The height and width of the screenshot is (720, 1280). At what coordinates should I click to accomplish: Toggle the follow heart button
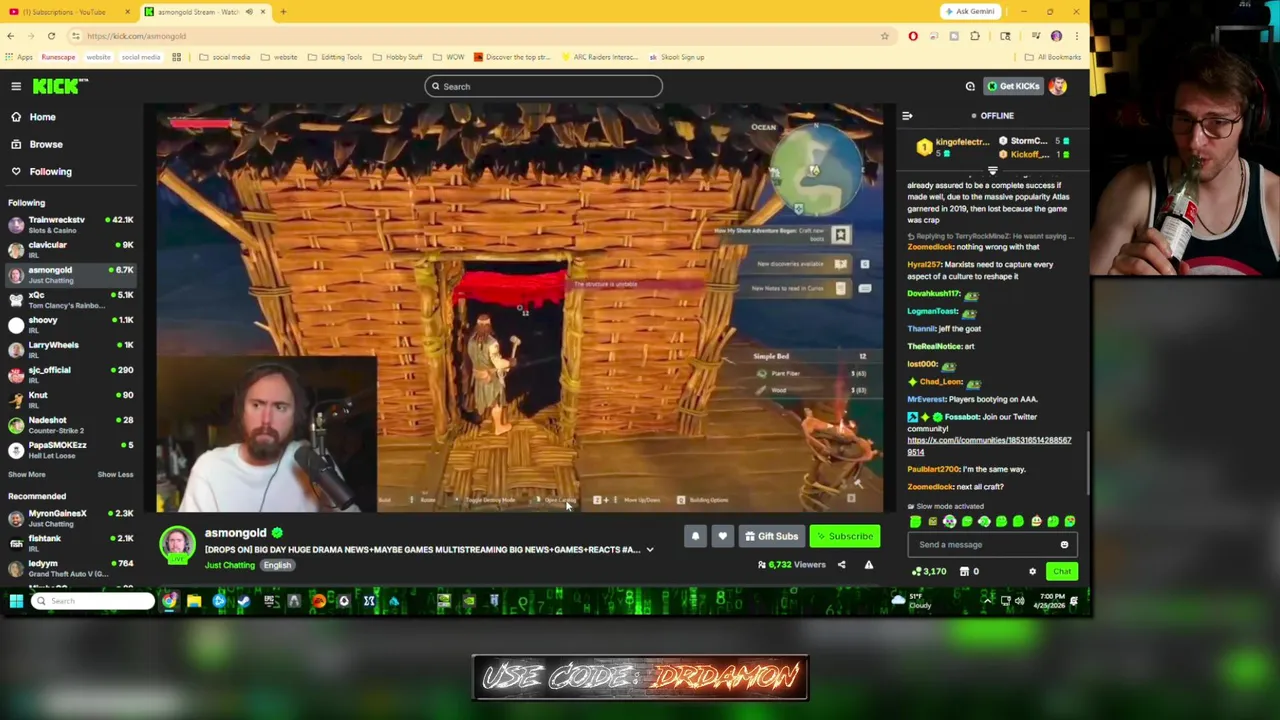point(722,536)
